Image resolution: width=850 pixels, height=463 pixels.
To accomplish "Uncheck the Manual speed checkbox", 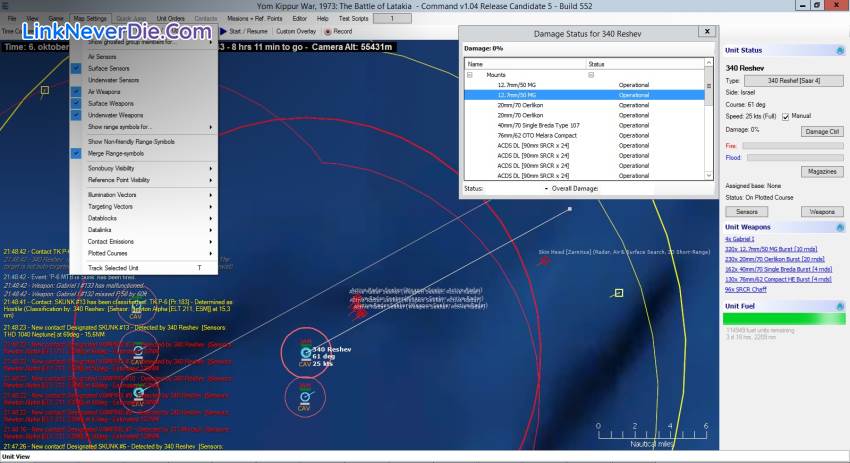I will click(785, 117).
